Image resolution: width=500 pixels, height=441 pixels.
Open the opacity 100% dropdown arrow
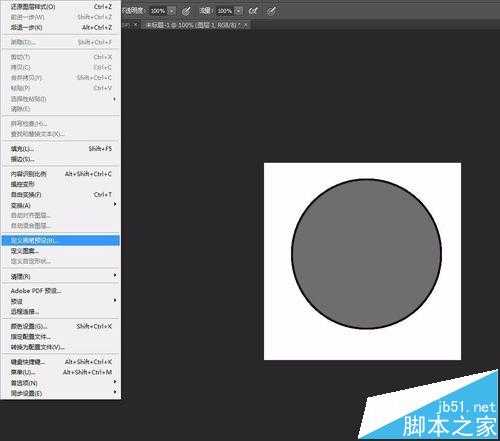(x=172, y=11)
